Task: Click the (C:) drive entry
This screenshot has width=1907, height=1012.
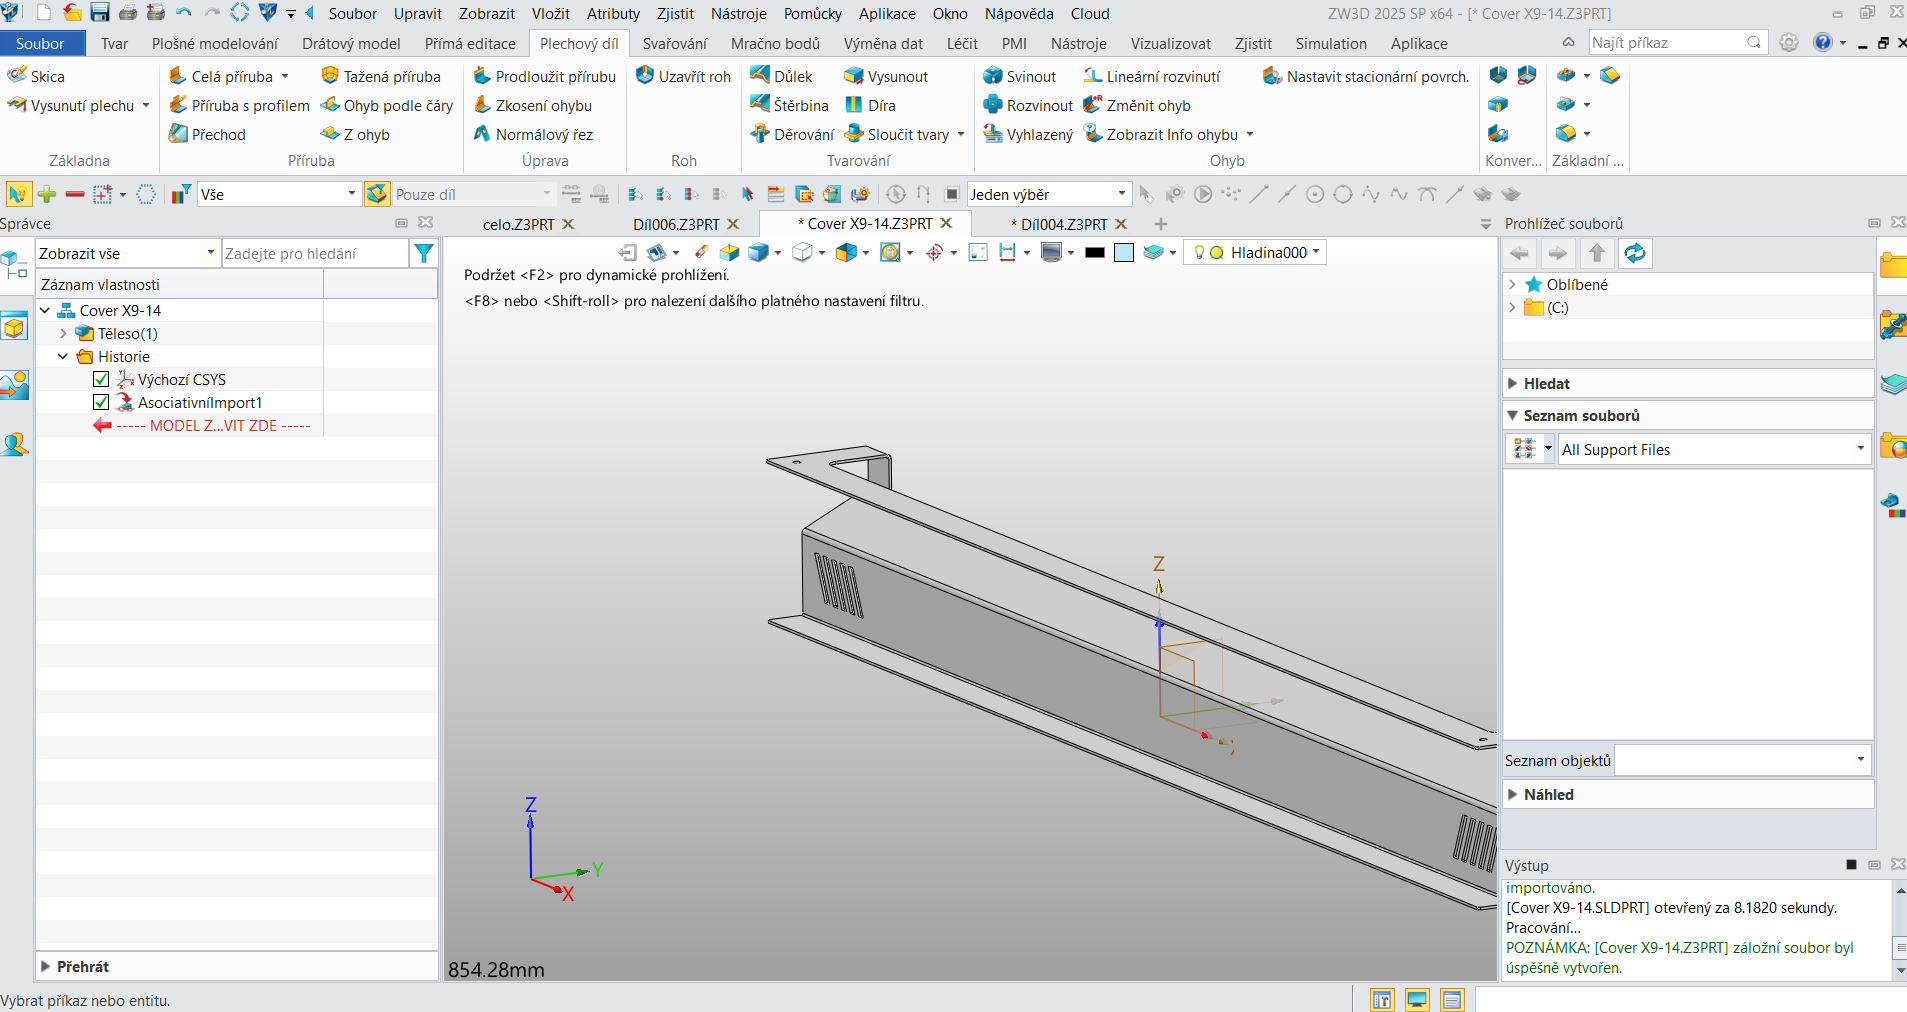Action: tap(1557, 308)
